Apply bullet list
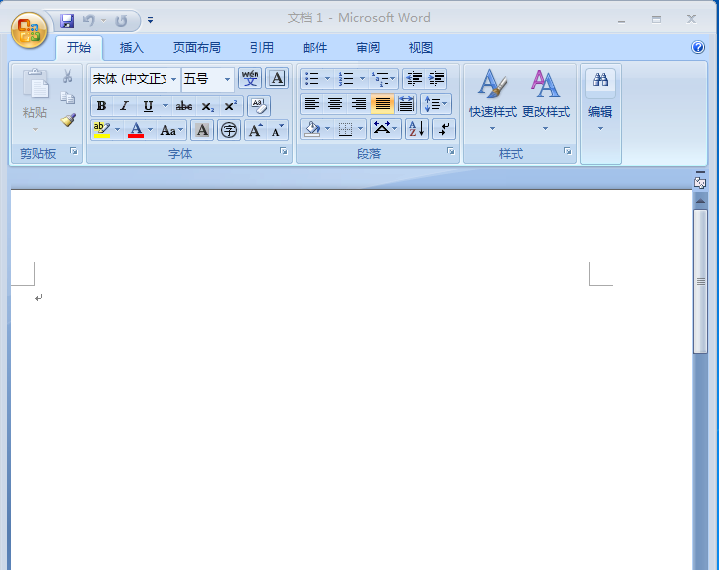Image resolution: width=719 pixels, height=570 pixels. click(312, 79)
